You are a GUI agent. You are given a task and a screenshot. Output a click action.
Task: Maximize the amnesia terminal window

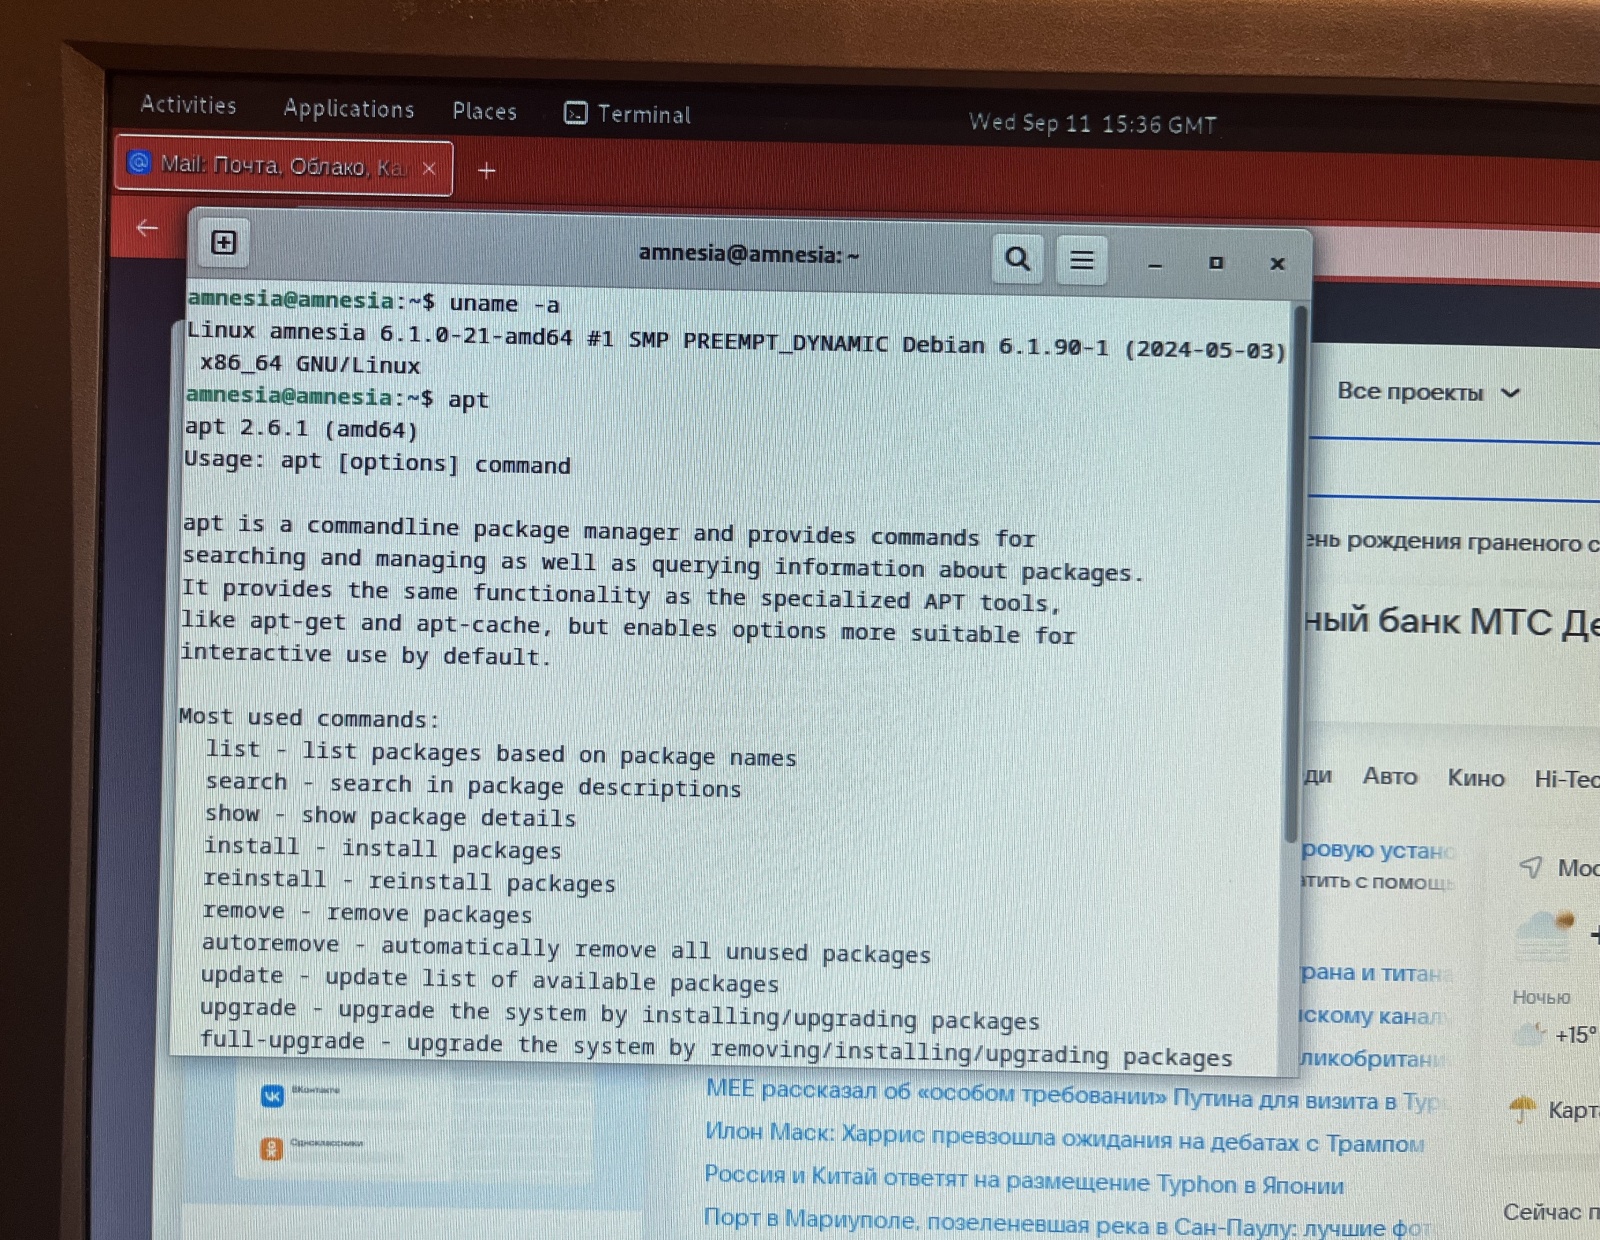click(1216, 263)
